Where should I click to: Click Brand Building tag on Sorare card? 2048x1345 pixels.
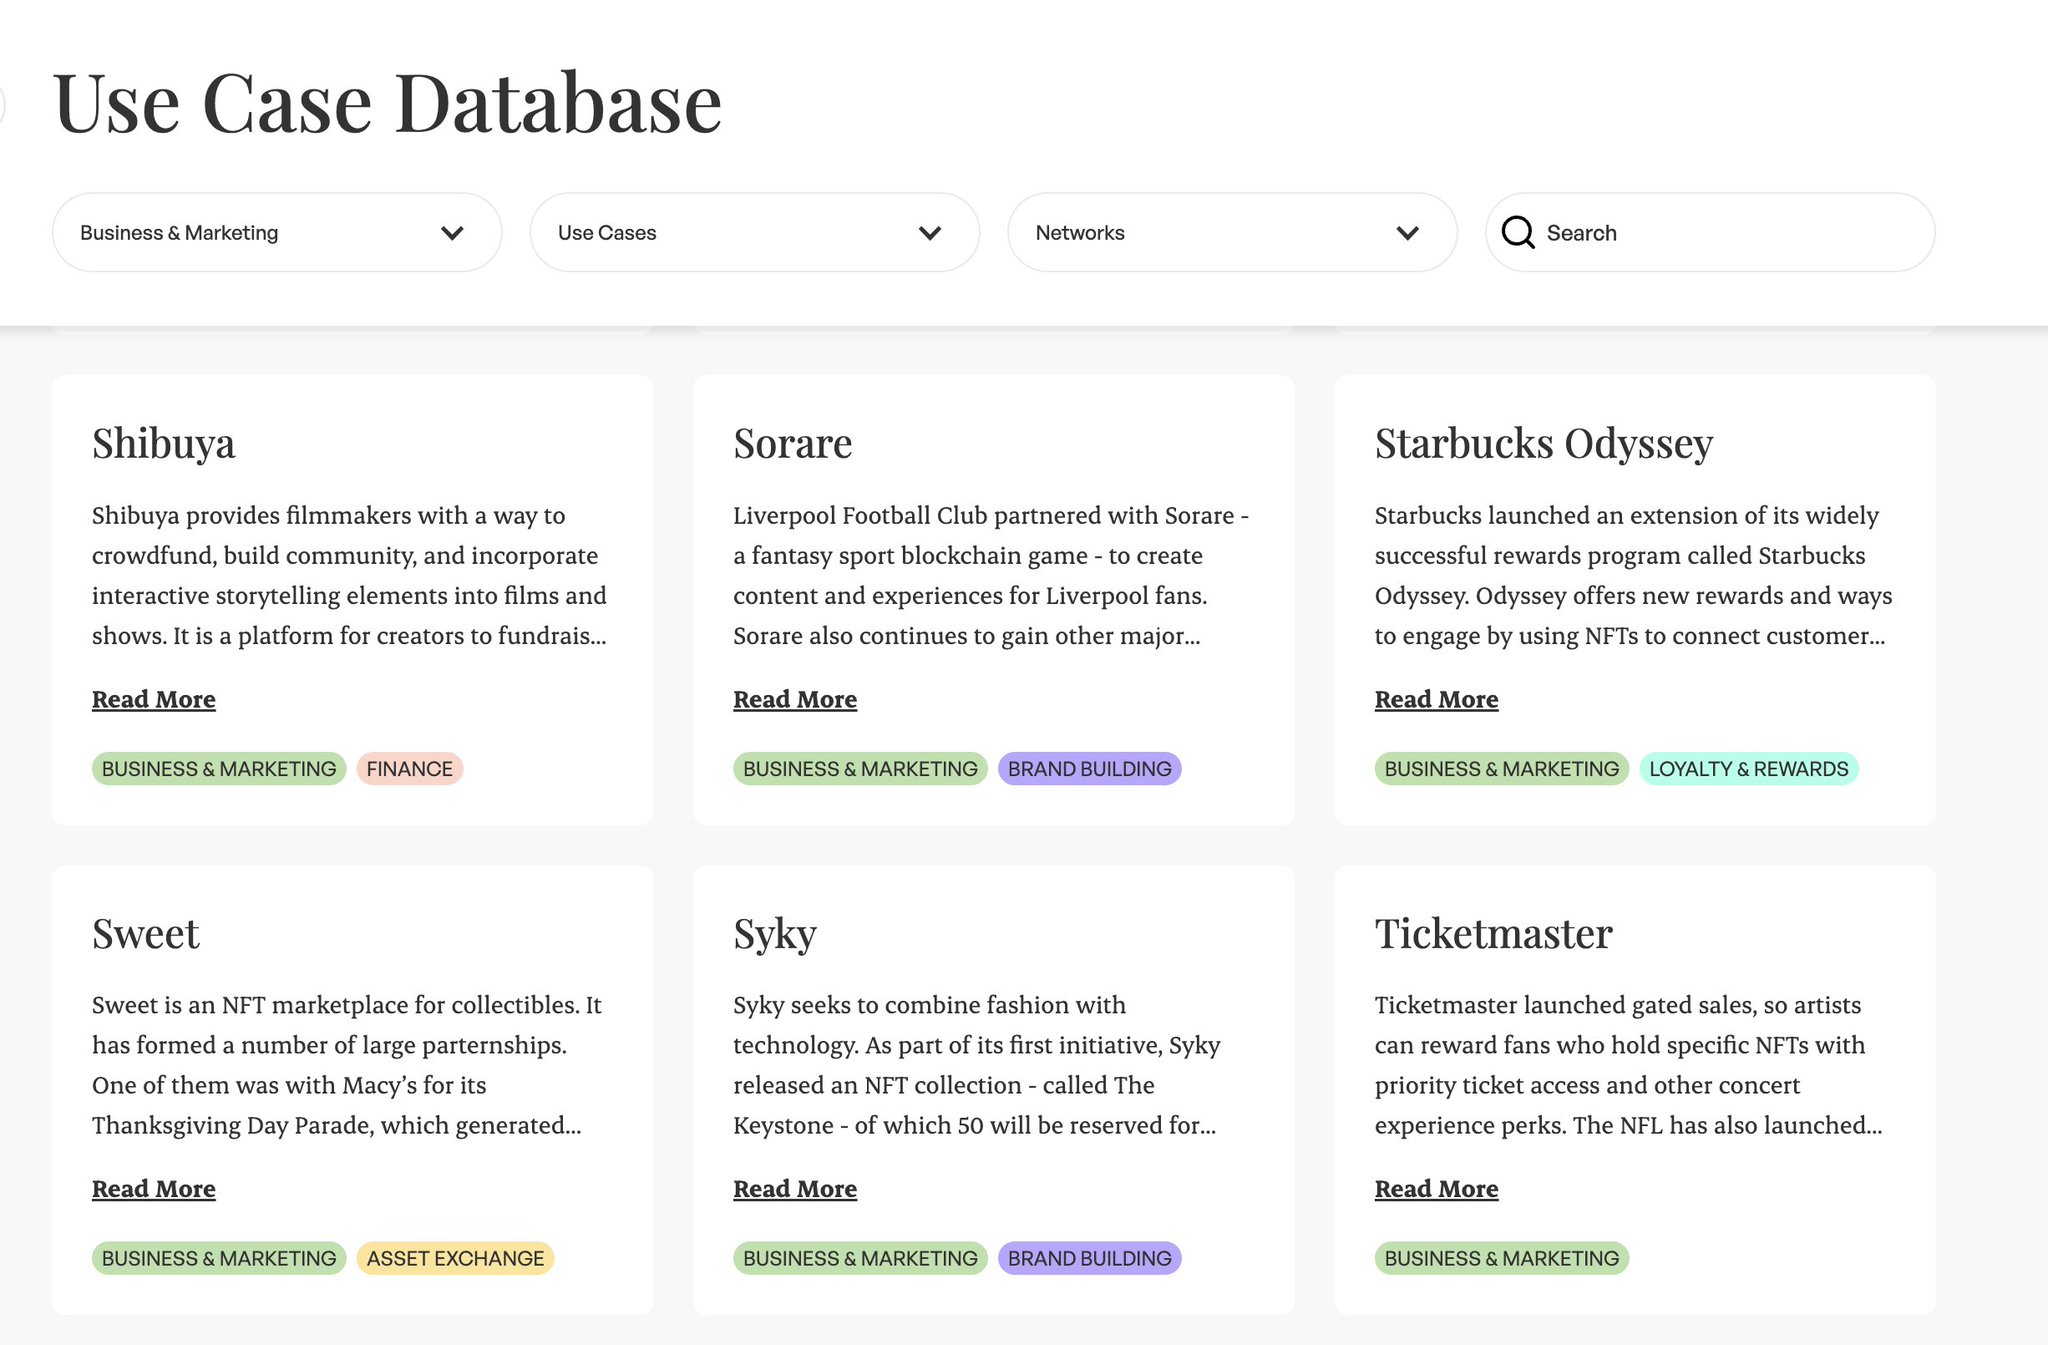1090,768
